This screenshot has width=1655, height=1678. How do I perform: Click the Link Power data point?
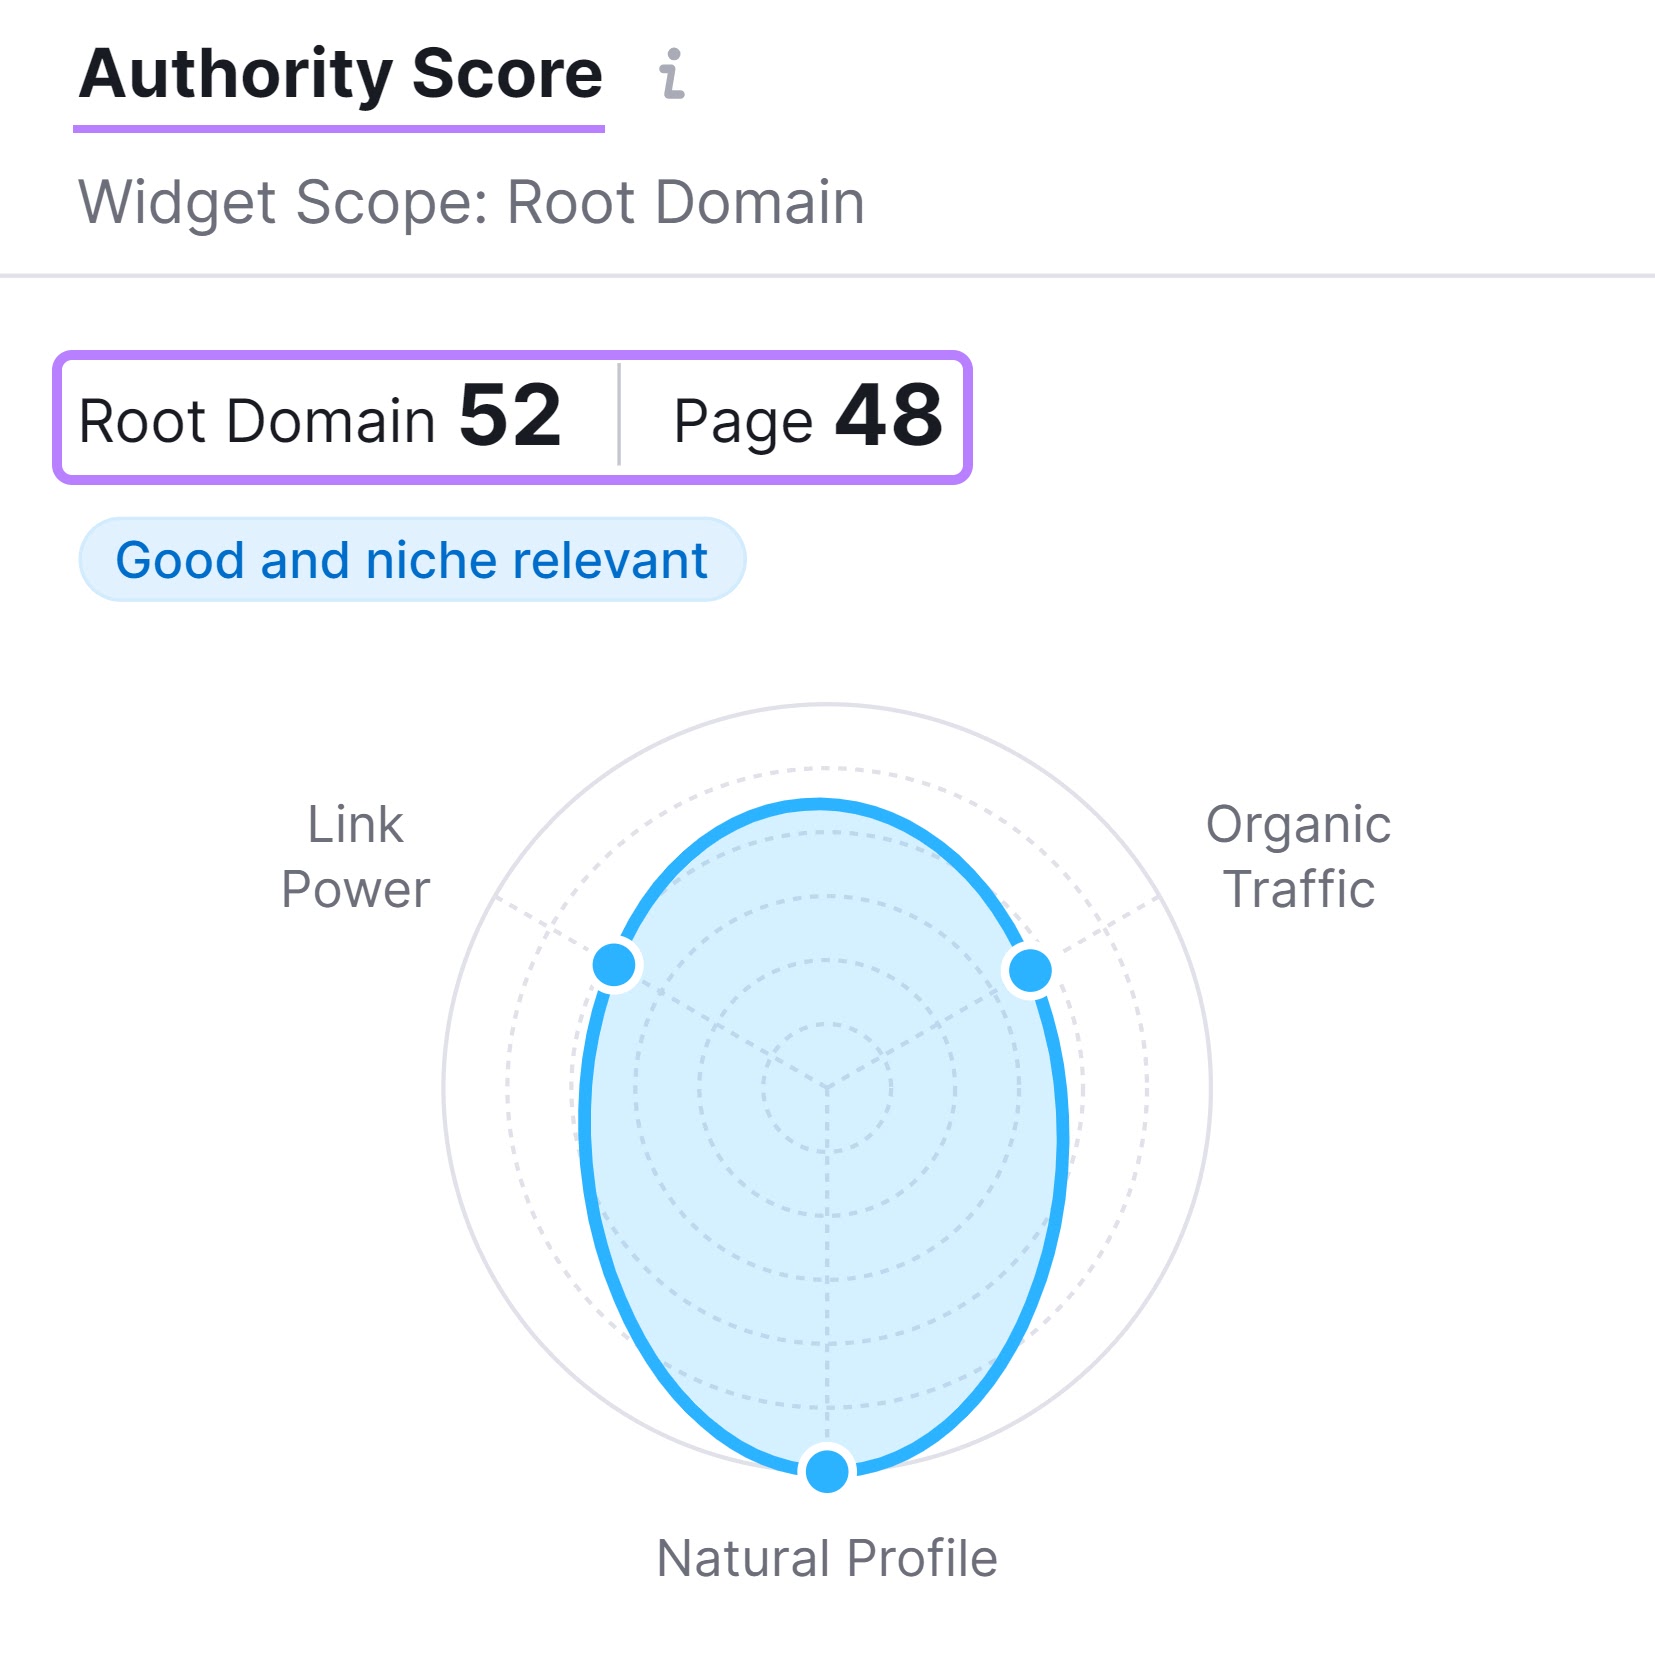click(x=615, y=966)
